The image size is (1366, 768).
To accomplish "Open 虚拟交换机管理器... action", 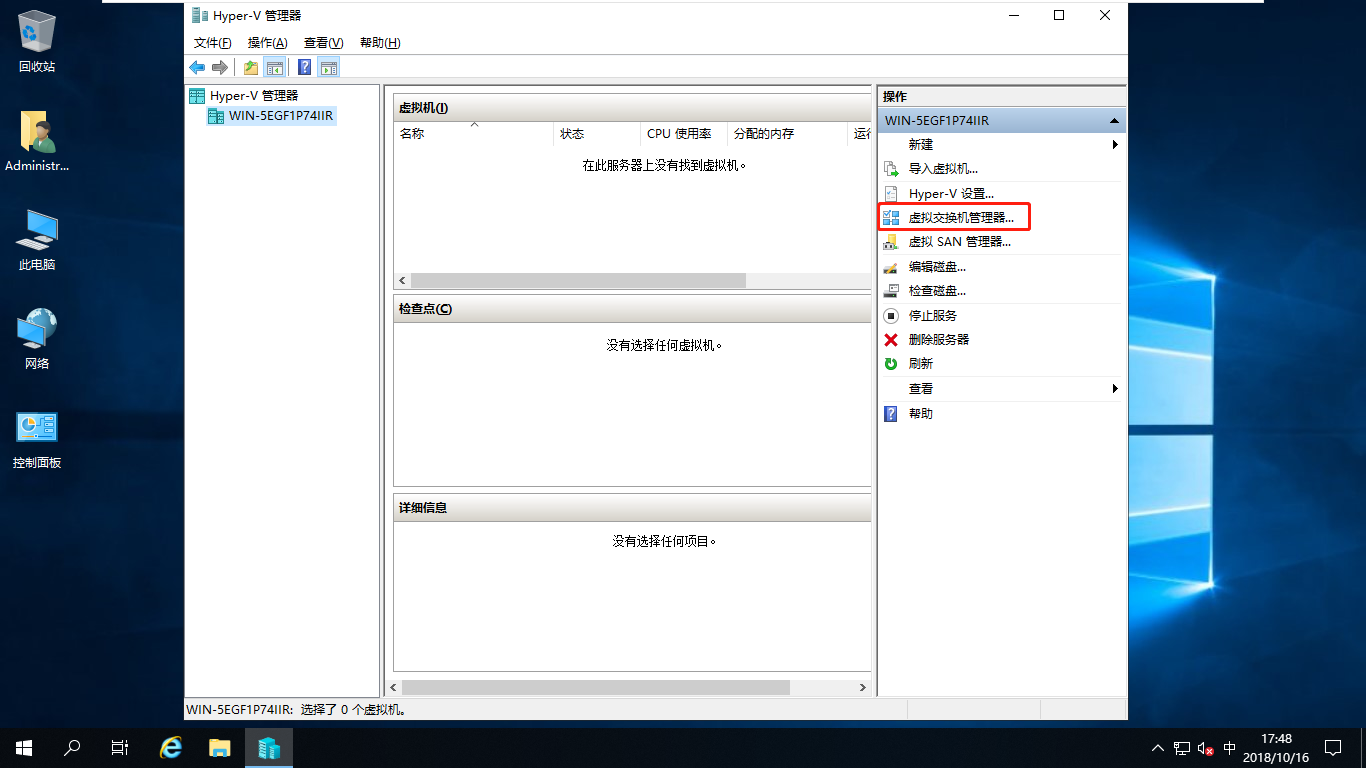I will click(961, 217).
